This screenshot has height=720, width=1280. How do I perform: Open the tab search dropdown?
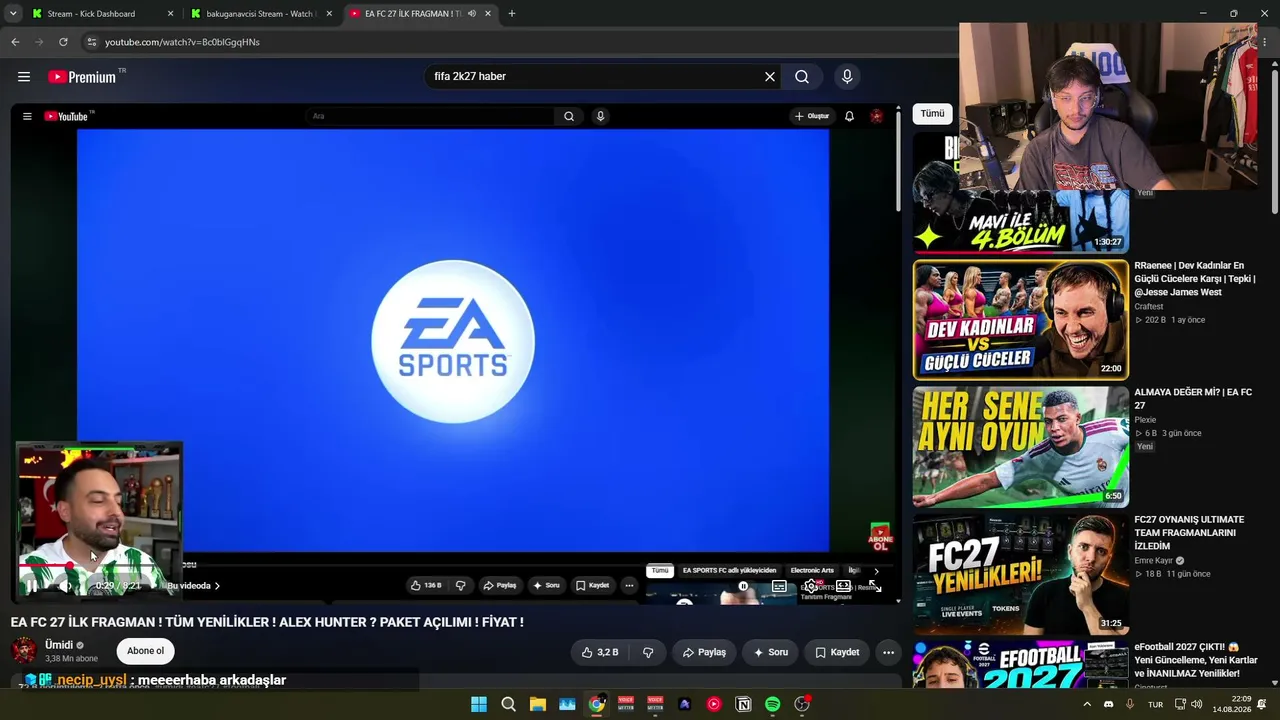coord(13,14)
